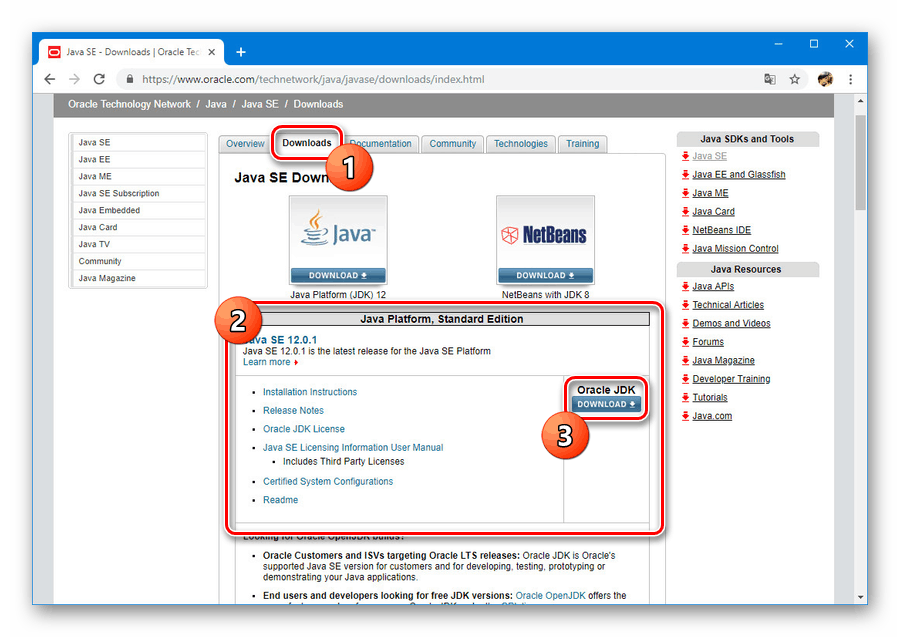Image resolution: width=900 pixels, height=637 pixels.
Task: Open the Technologies tab
Action: pos(521,143)
